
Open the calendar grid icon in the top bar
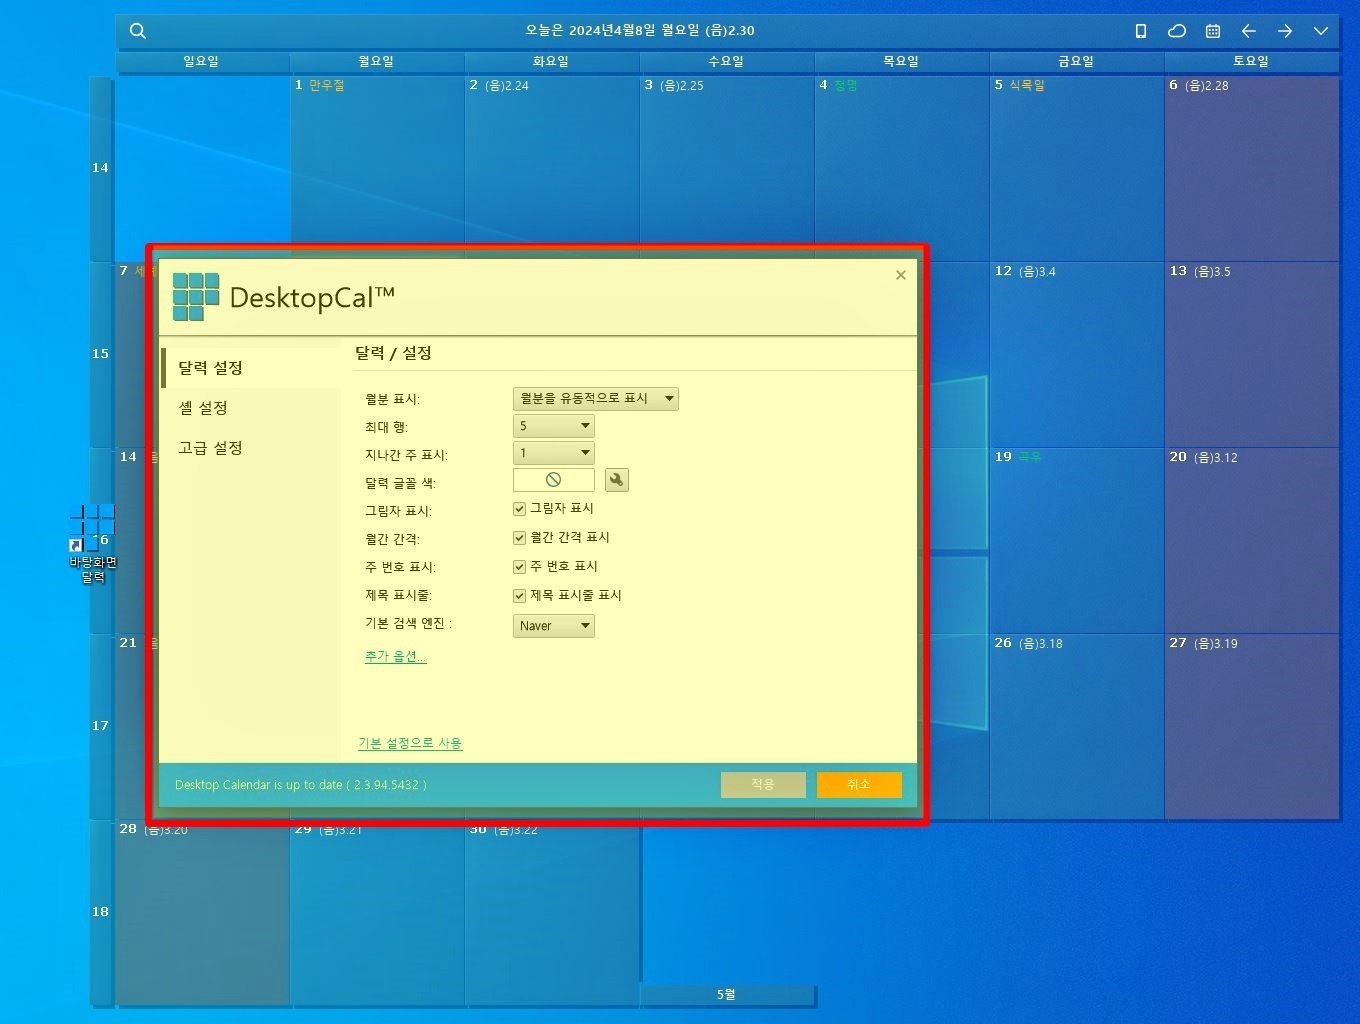click(x=1213, y=31)
